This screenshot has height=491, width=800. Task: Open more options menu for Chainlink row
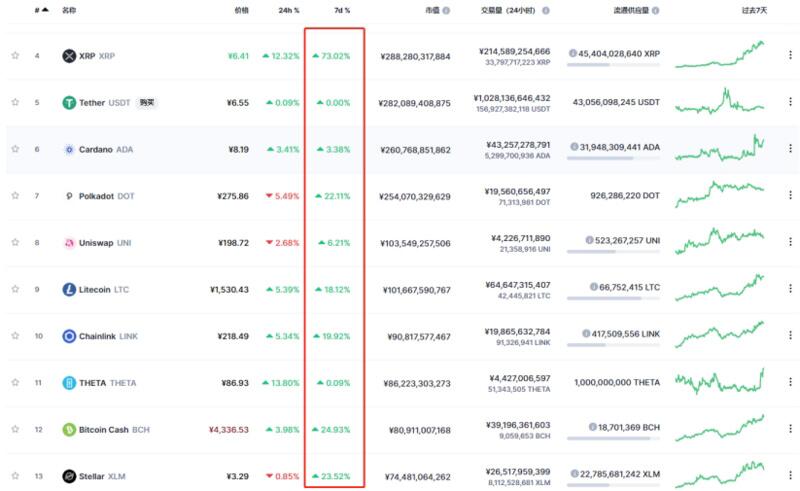(x=790, y=335)
